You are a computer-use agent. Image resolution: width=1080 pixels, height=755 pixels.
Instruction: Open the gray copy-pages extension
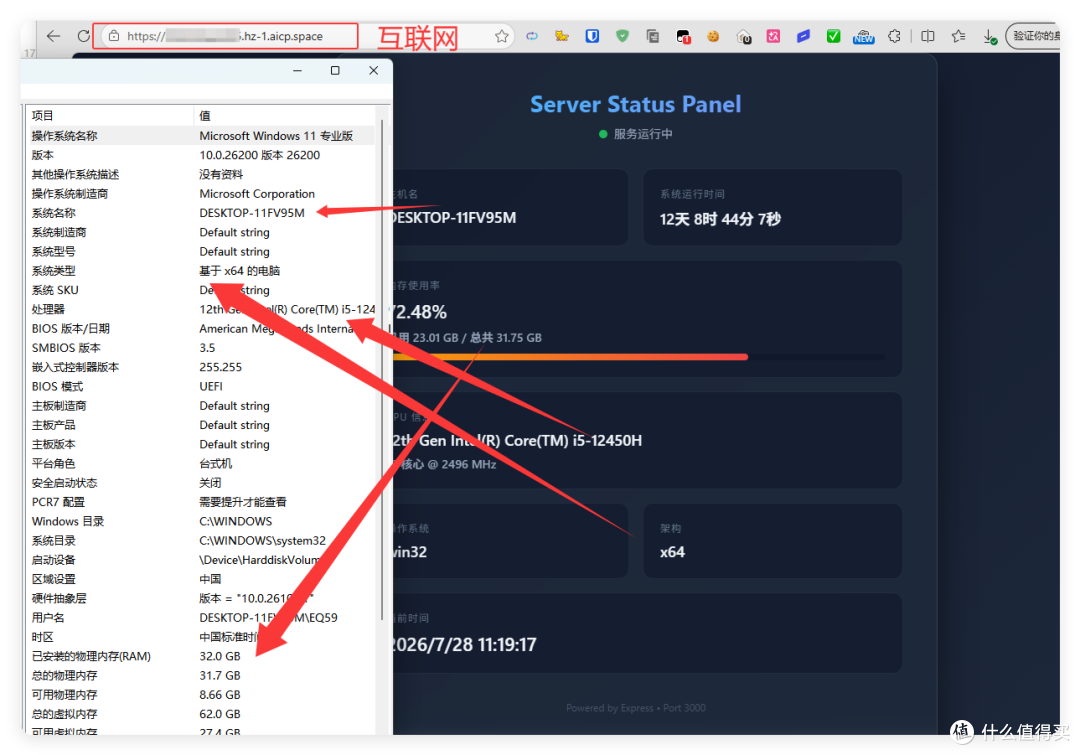pos(652,36)
